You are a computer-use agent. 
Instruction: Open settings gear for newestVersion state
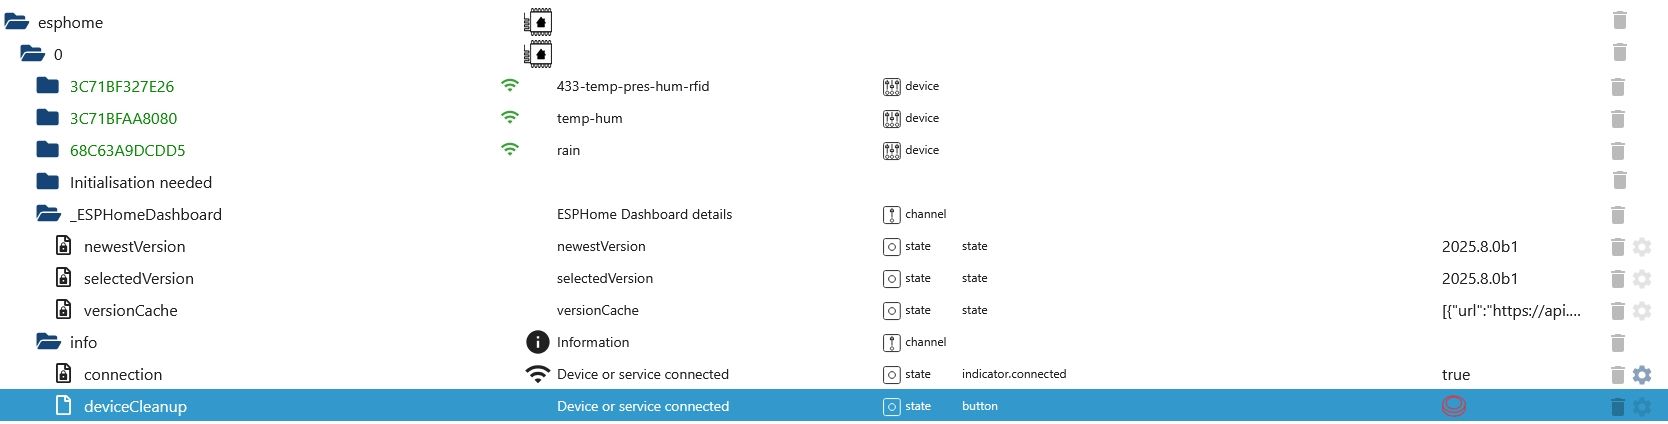coord(1641,247)
